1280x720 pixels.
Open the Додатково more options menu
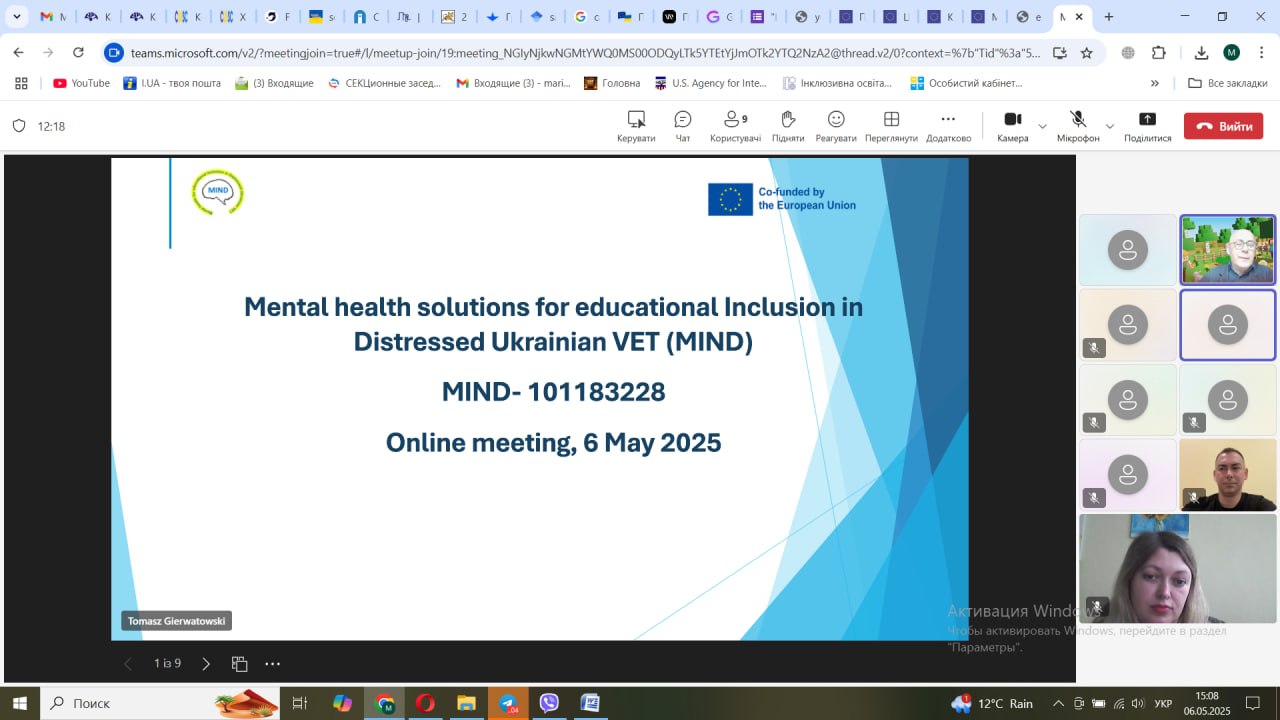click(x=948, y=126)
